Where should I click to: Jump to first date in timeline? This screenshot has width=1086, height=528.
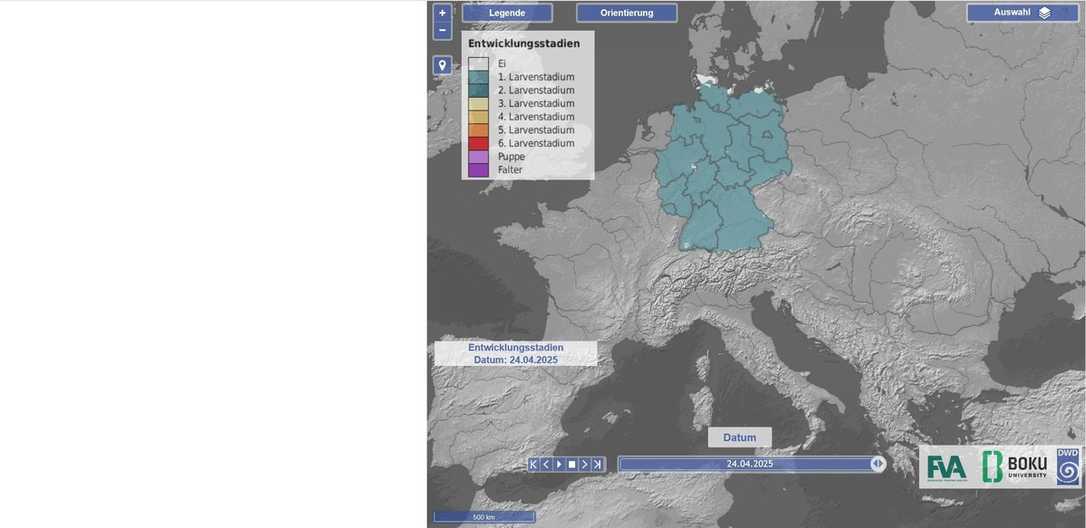point(533,464)
